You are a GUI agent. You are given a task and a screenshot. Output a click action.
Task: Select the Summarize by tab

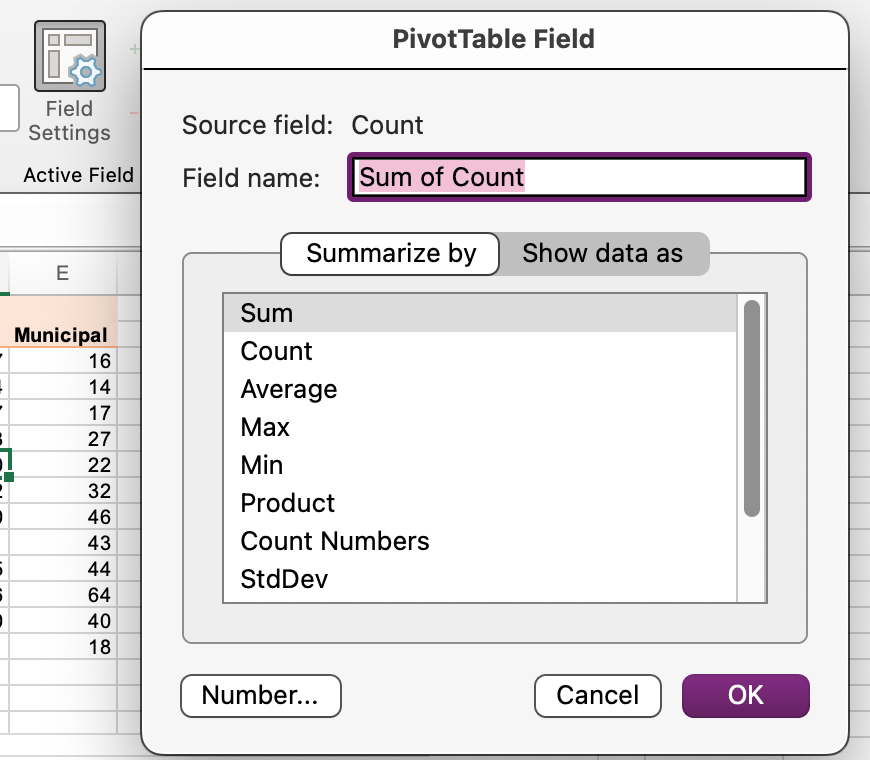pyautogui.click(x=391, y=254)
